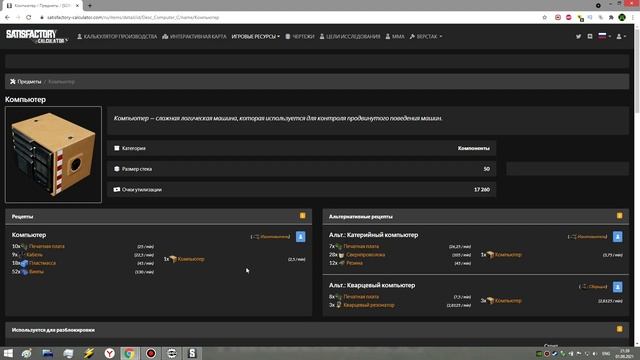This screenshot has width=640, height=360.
Task: Go back with browser back arrow
Action: point(7,18)
